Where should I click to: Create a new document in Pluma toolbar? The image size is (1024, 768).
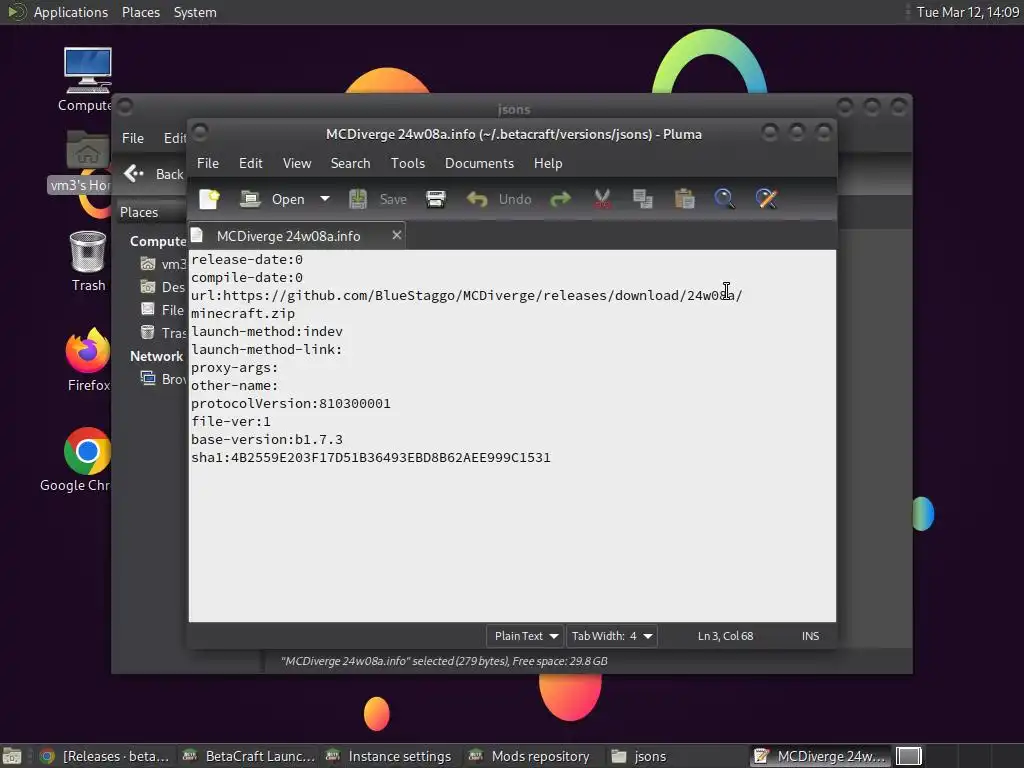pyautogui.click(x=210, y=199)
